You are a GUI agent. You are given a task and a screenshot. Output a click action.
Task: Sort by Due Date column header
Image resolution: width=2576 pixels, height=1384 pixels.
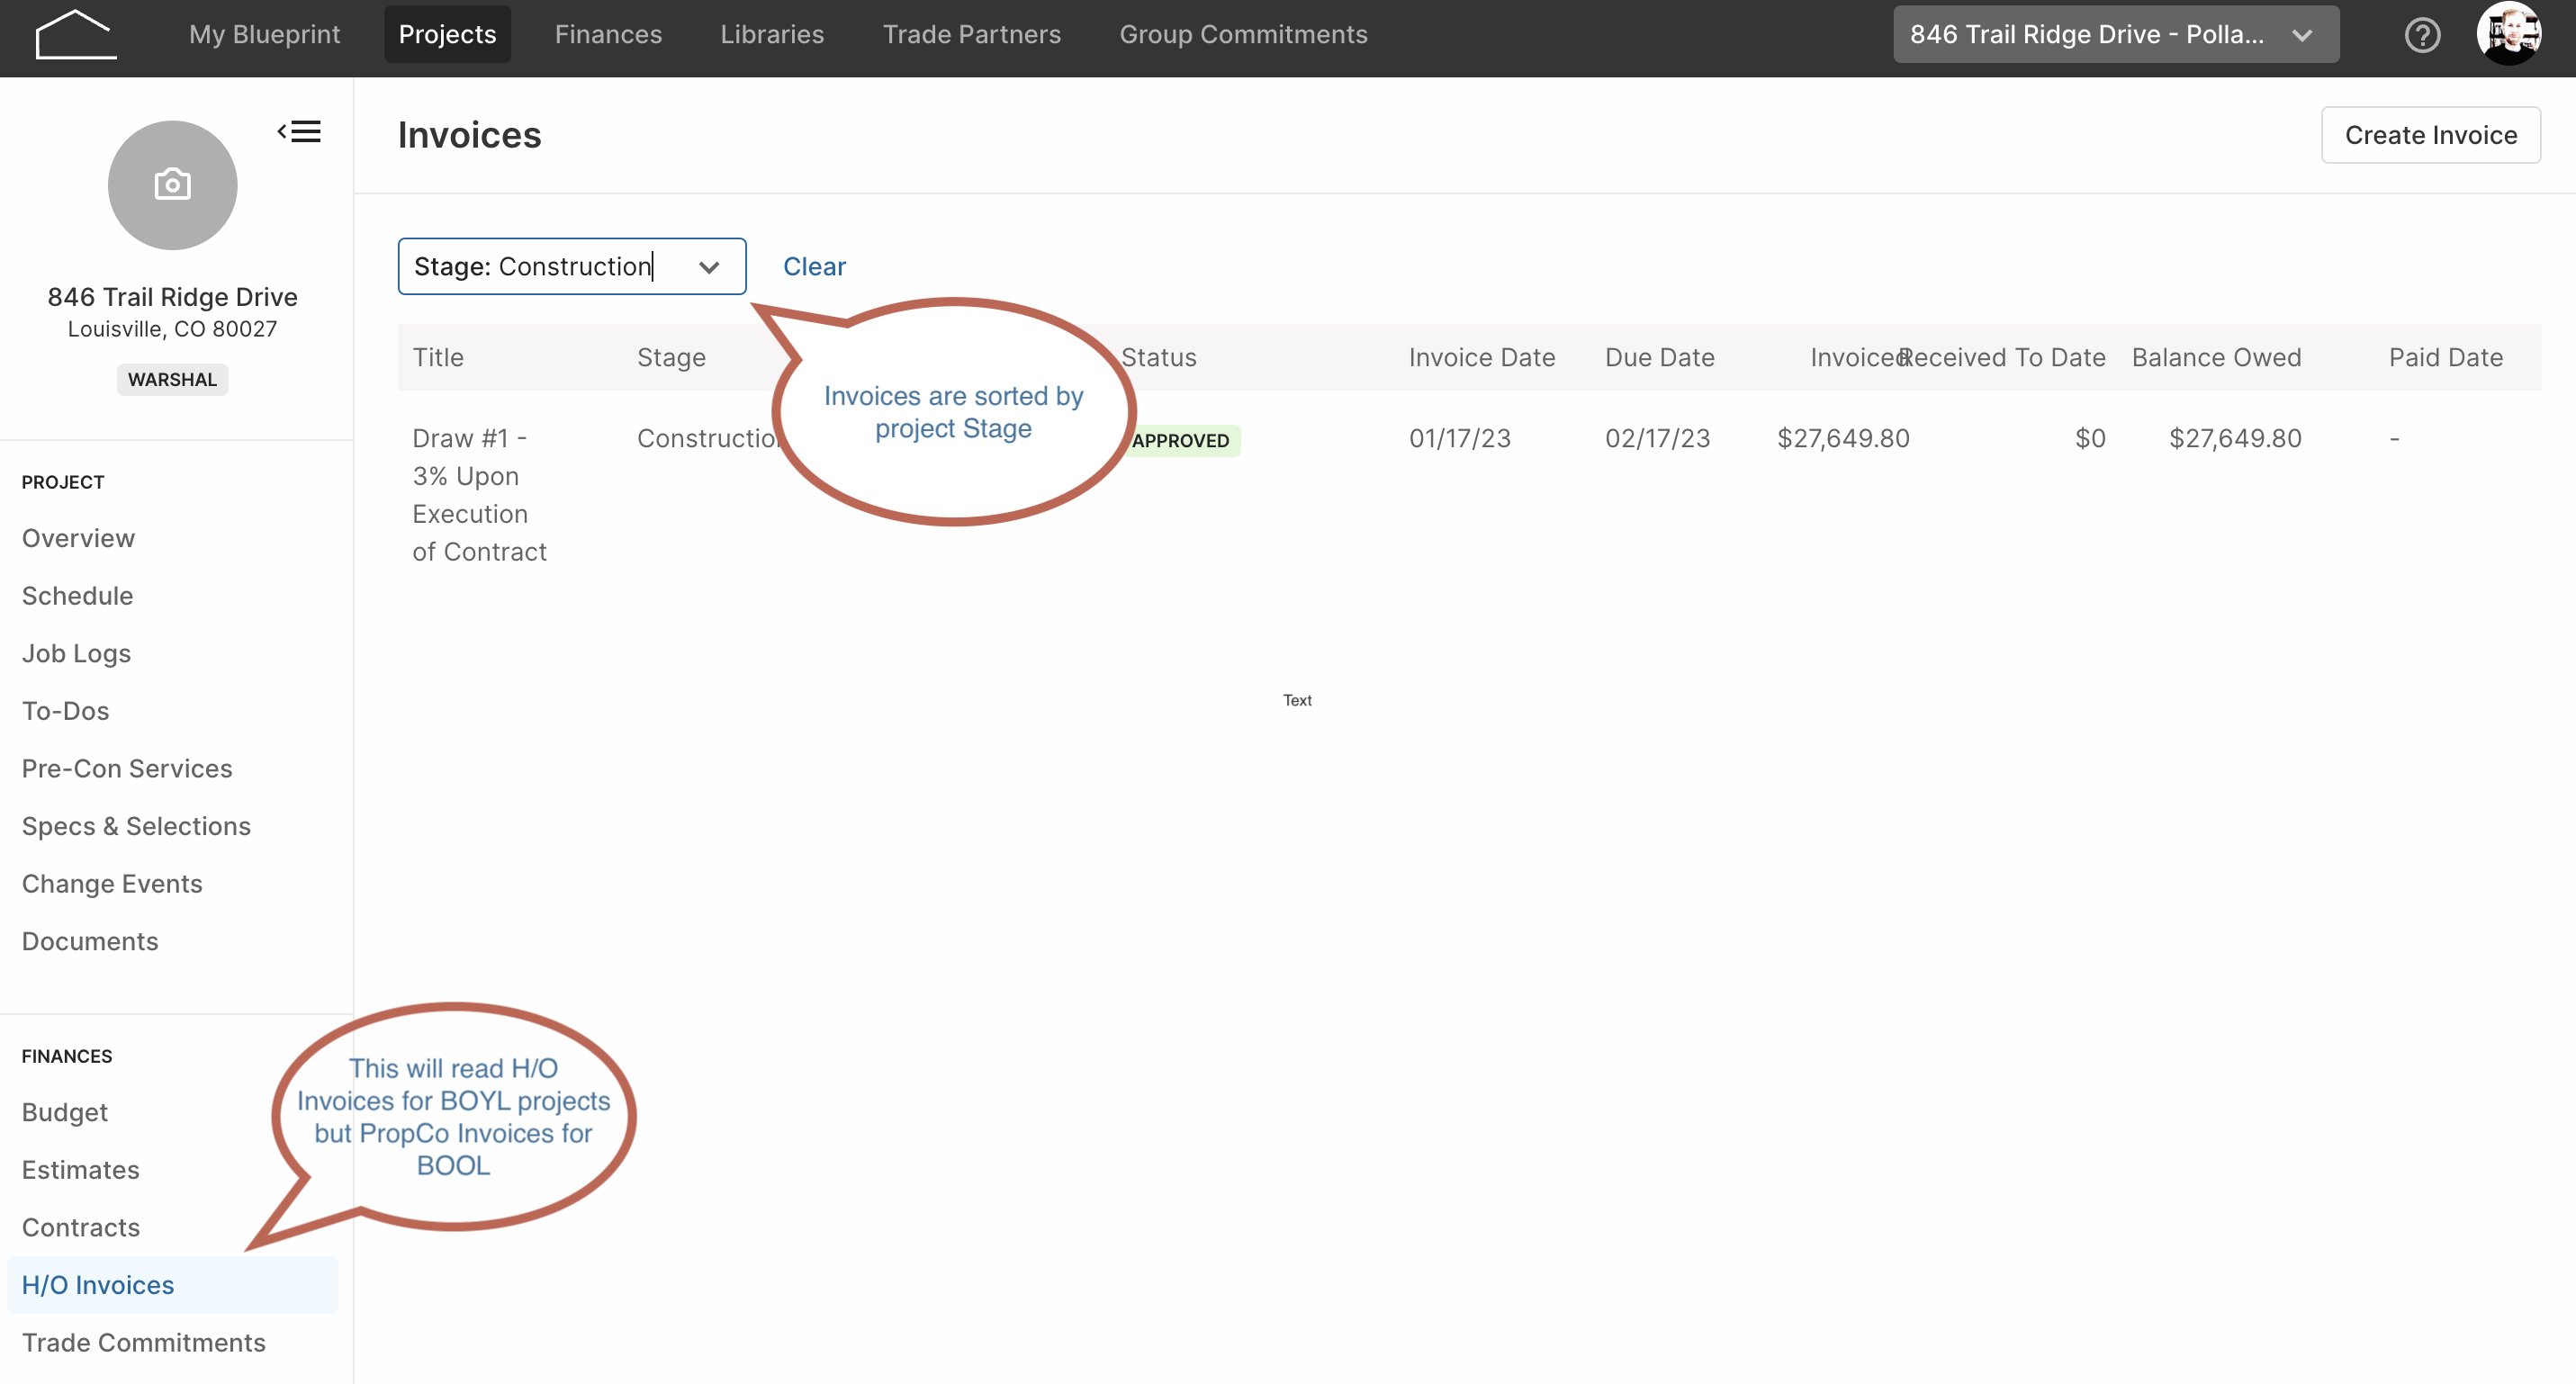[1659, 357]
